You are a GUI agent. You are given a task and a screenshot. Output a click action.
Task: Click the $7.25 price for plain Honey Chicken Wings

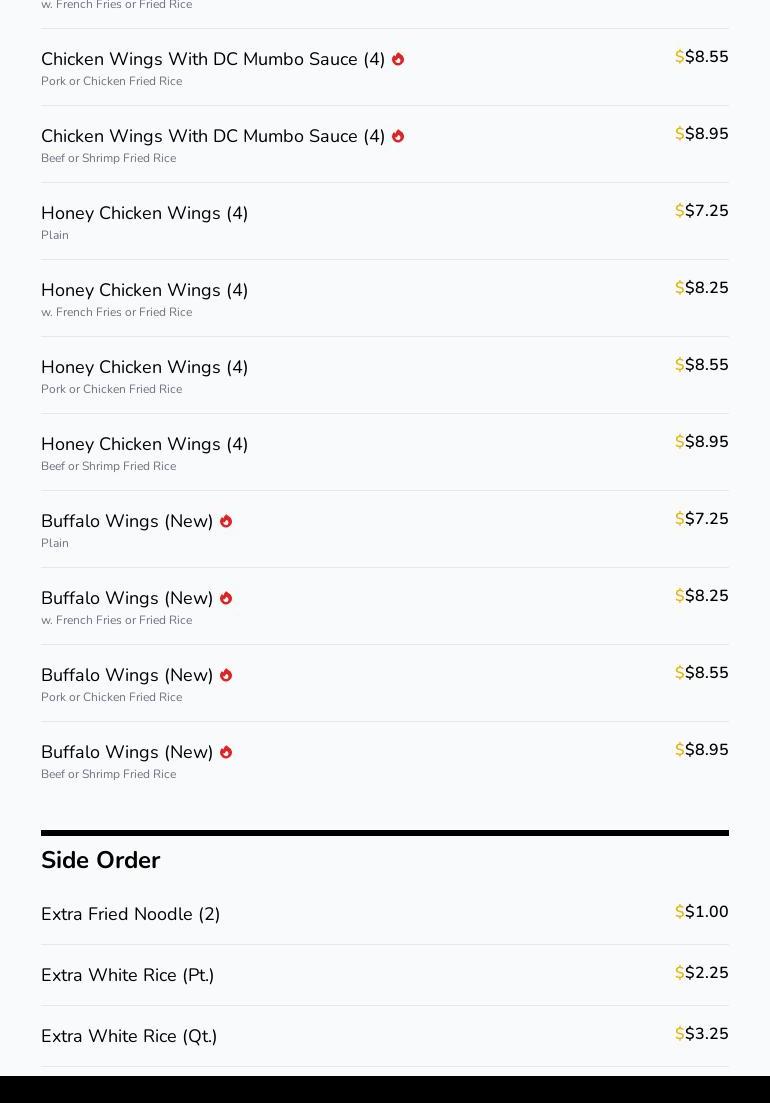[x=702, y=211]
